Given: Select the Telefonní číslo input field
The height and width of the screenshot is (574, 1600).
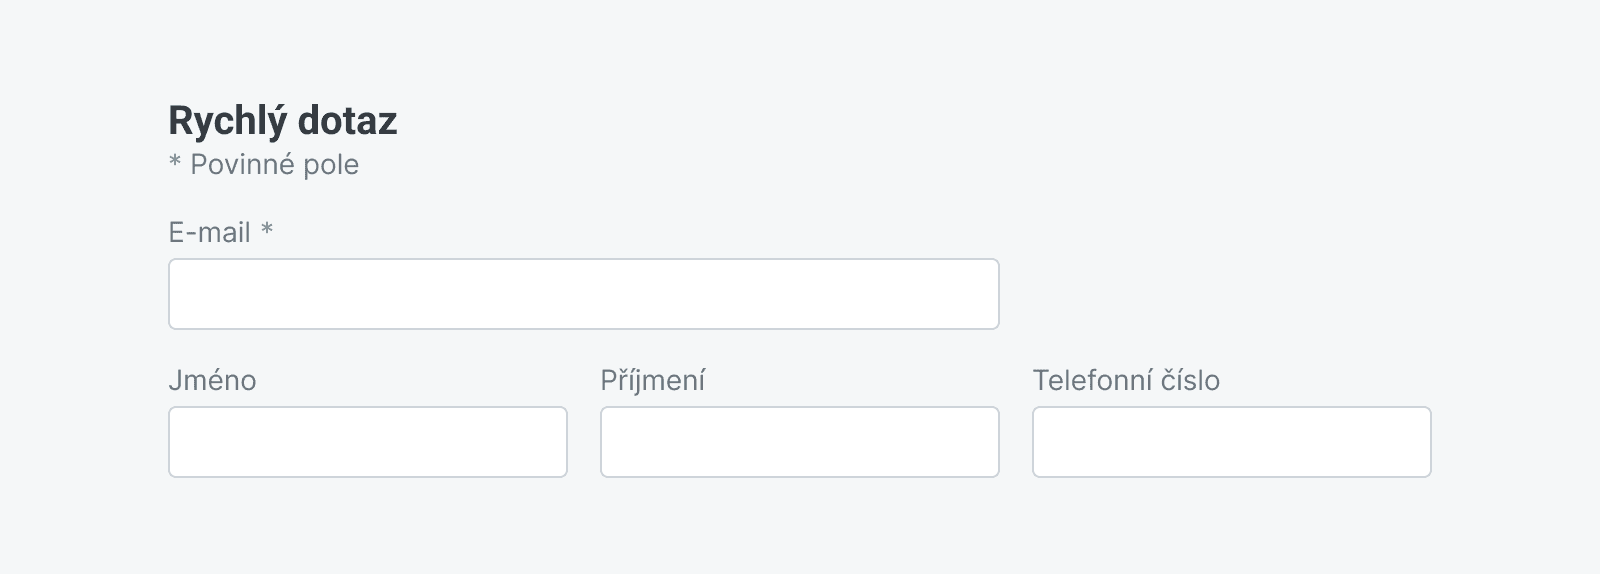Looking at the screenshot, I should pyautogui.click(x=1231, y=442).
